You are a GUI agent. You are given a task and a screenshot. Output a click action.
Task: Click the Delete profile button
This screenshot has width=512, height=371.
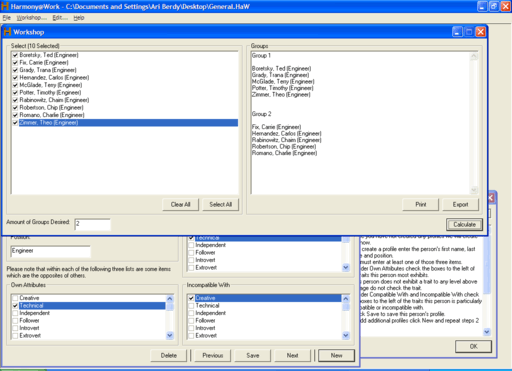click(169, 355)
